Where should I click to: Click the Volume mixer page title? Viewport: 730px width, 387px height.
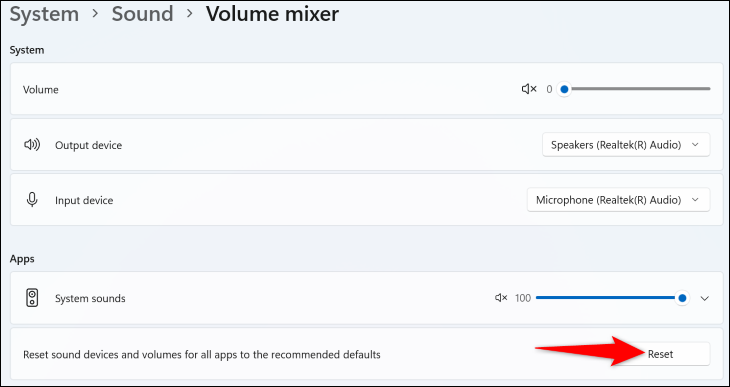pos(272,14)
